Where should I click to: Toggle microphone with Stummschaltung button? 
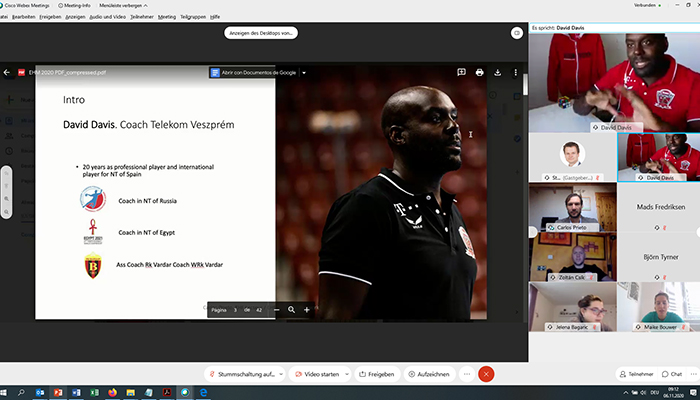pos(243,374)
